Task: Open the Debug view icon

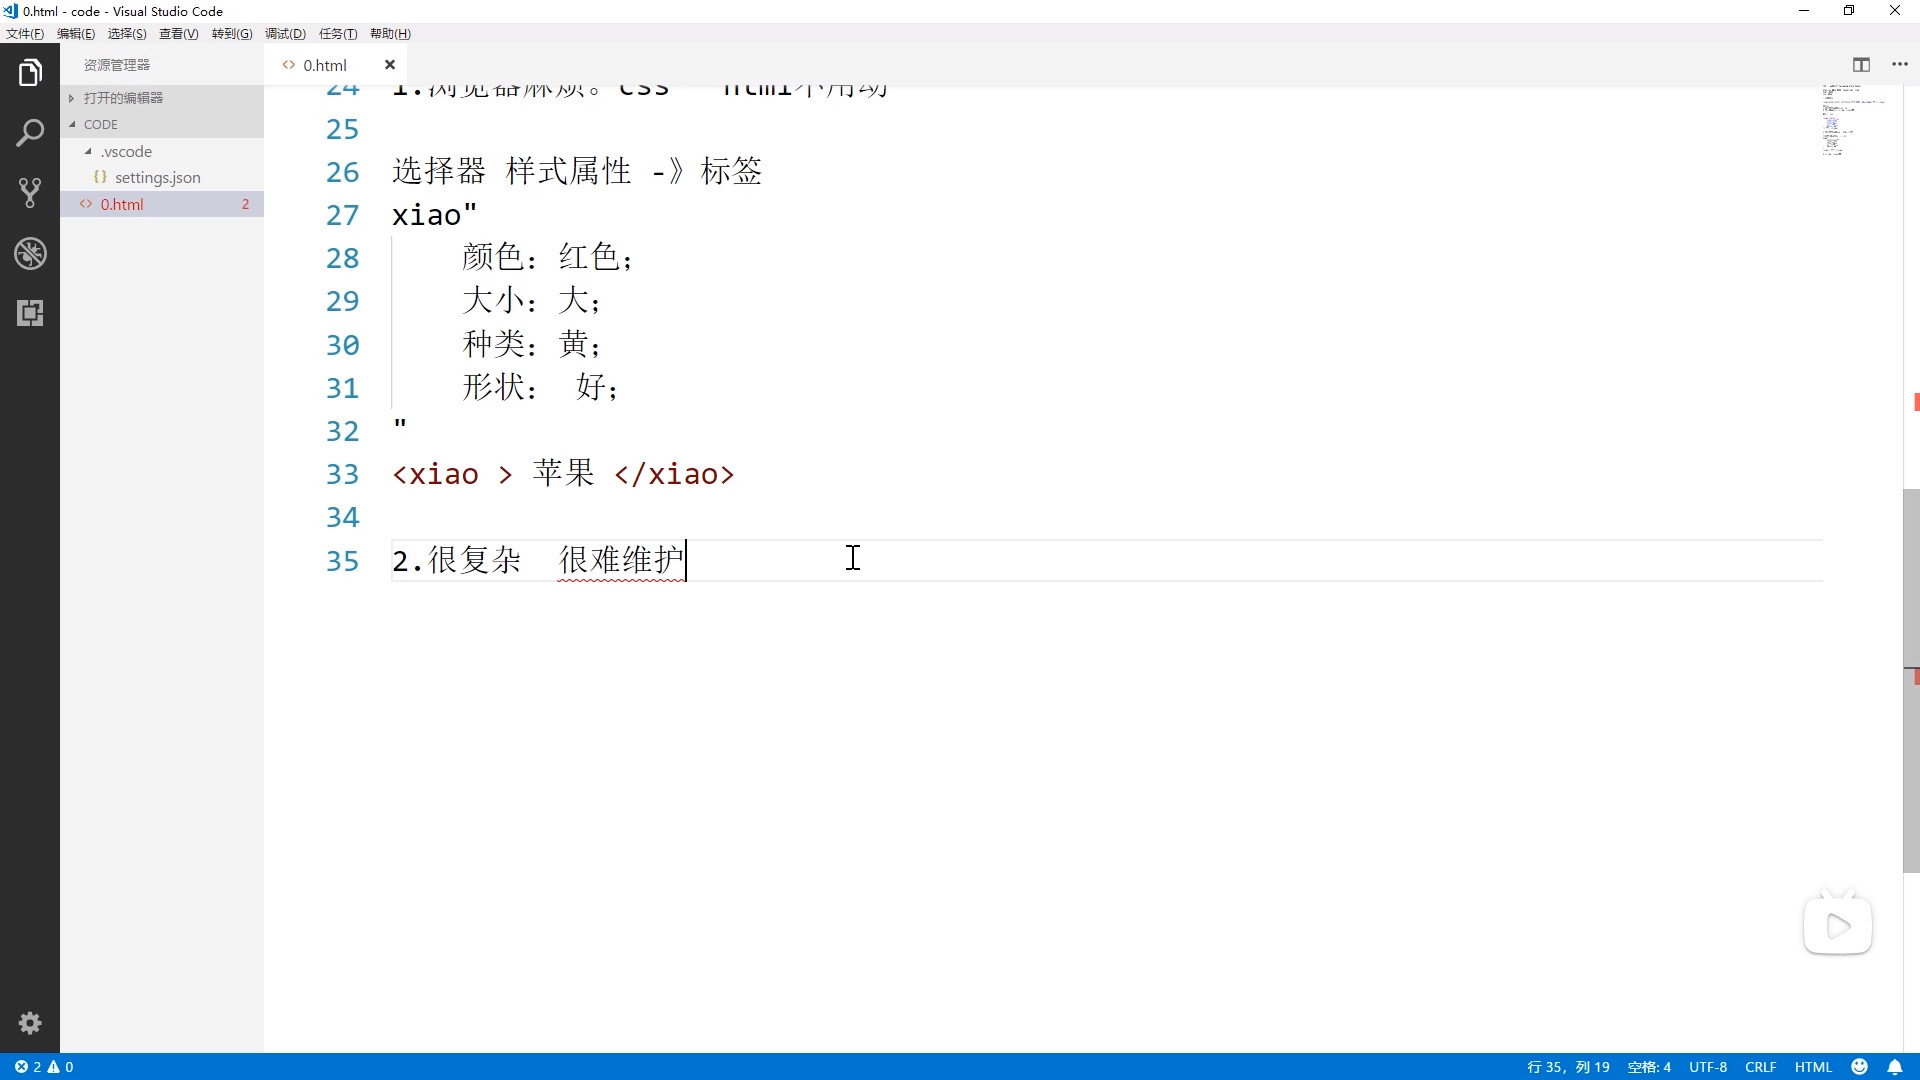Action: (x=30, y=253)
